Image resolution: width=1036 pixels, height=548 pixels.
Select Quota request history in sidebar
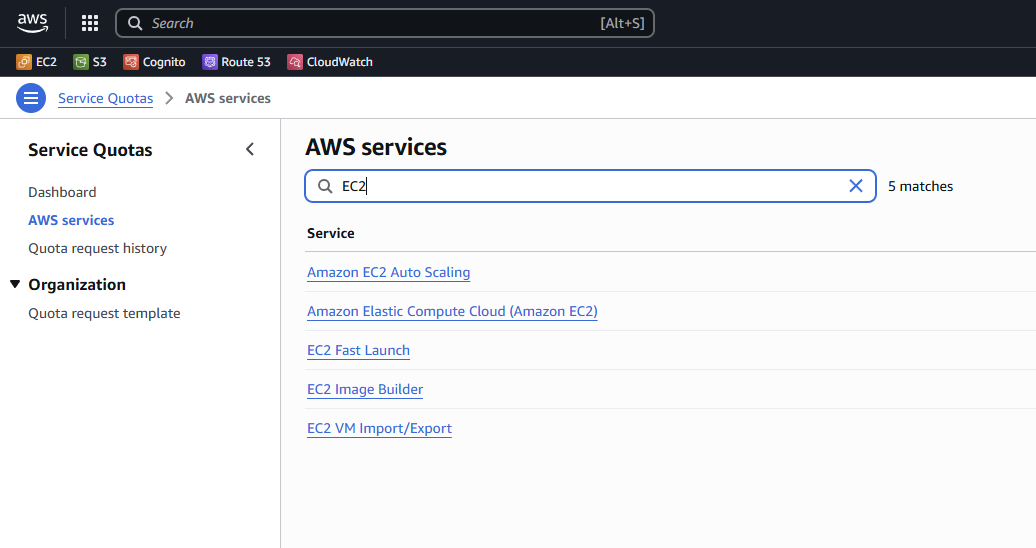tap(97, 248)
